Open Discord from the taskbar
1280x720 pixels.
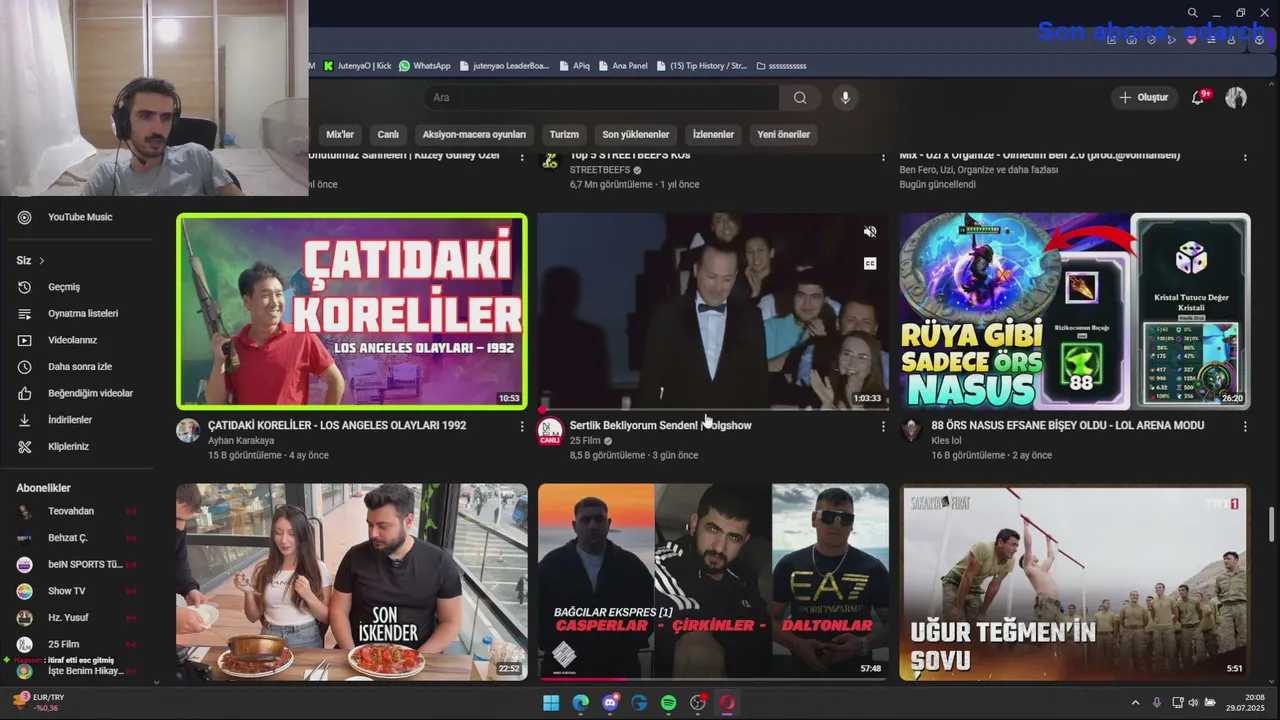pos(610,703)
